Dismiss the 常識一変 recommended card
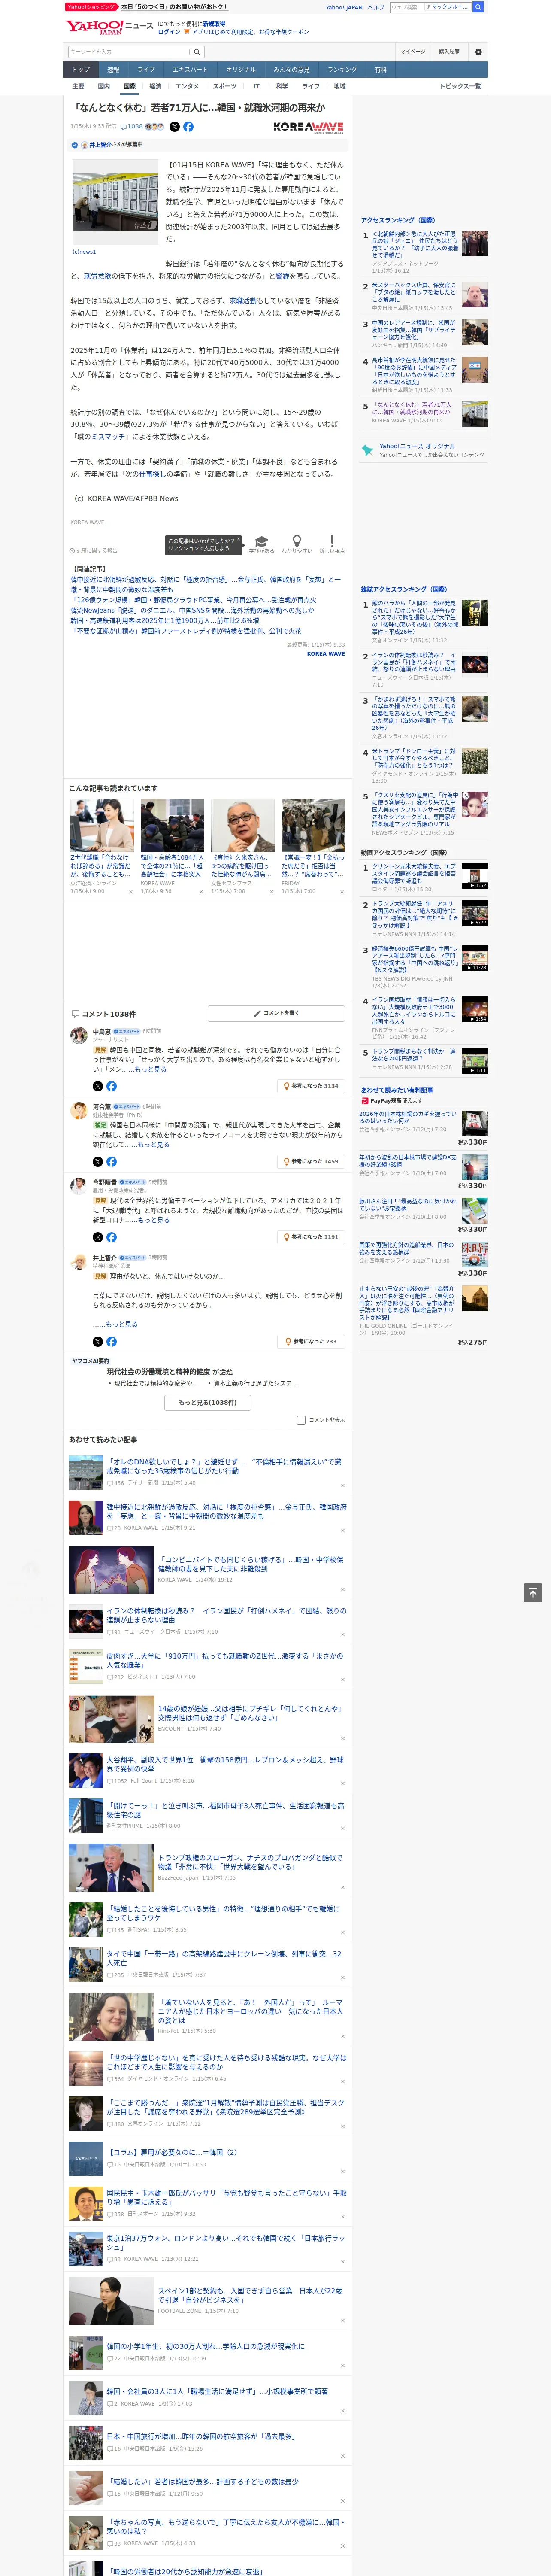The height and width of the screenshot is (2576, 551). click(x=342, y=892)
